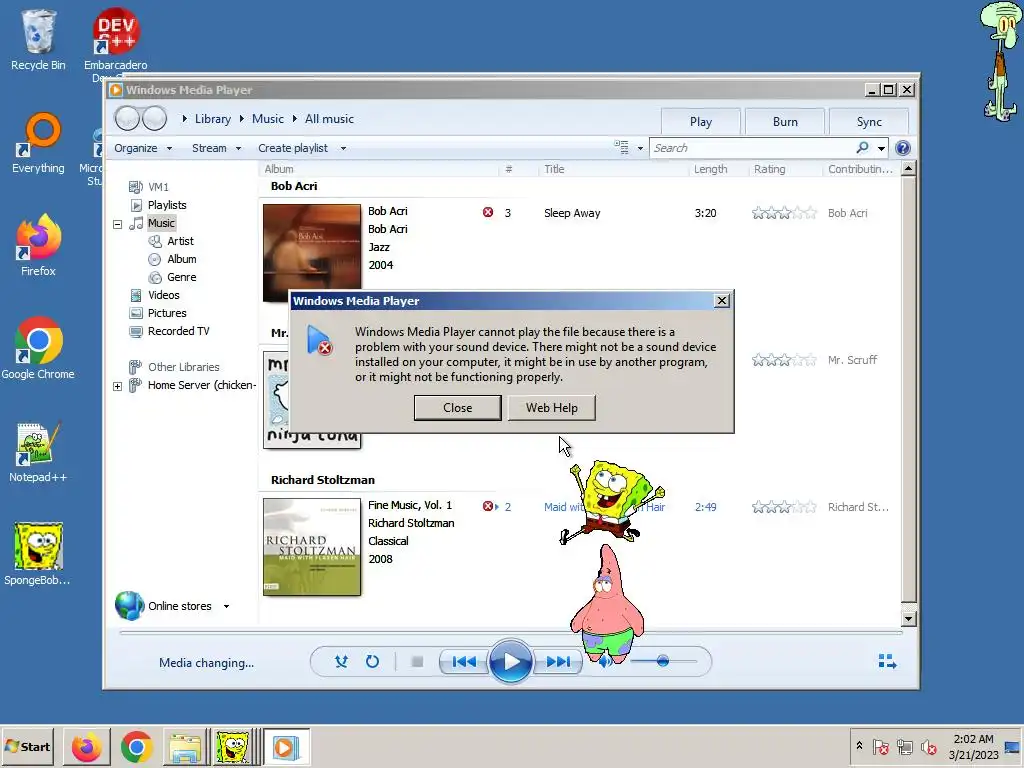
Task: Select VM1 in the navigation tree
Action: [158, 187]
